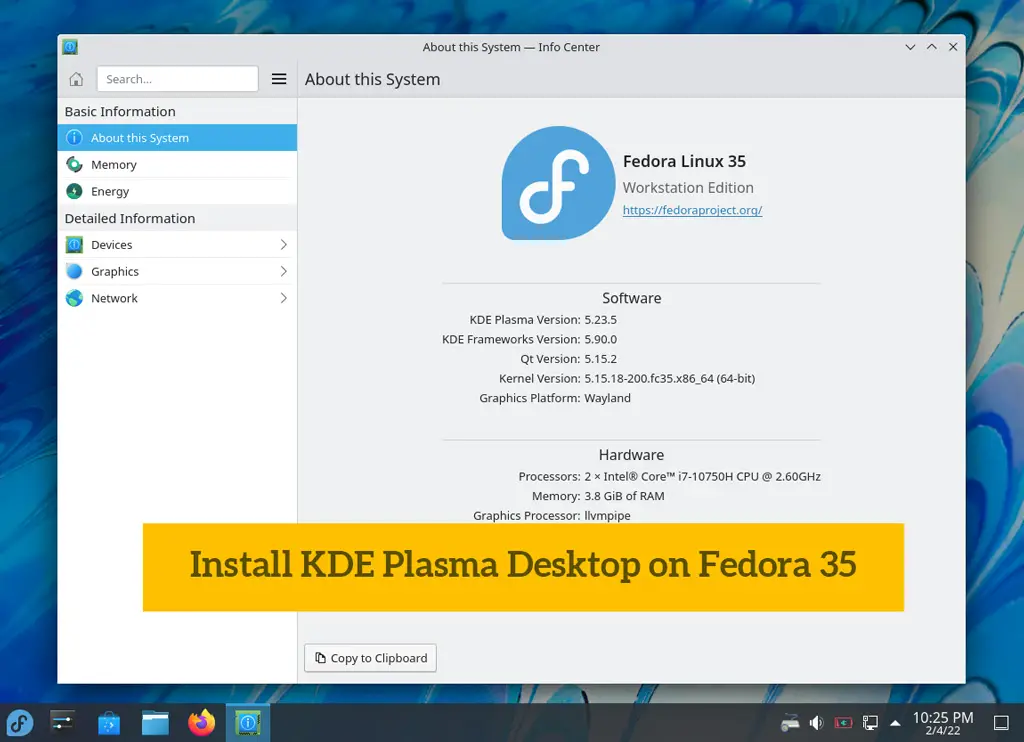Open the network connections tray icon

click(870, 722)
